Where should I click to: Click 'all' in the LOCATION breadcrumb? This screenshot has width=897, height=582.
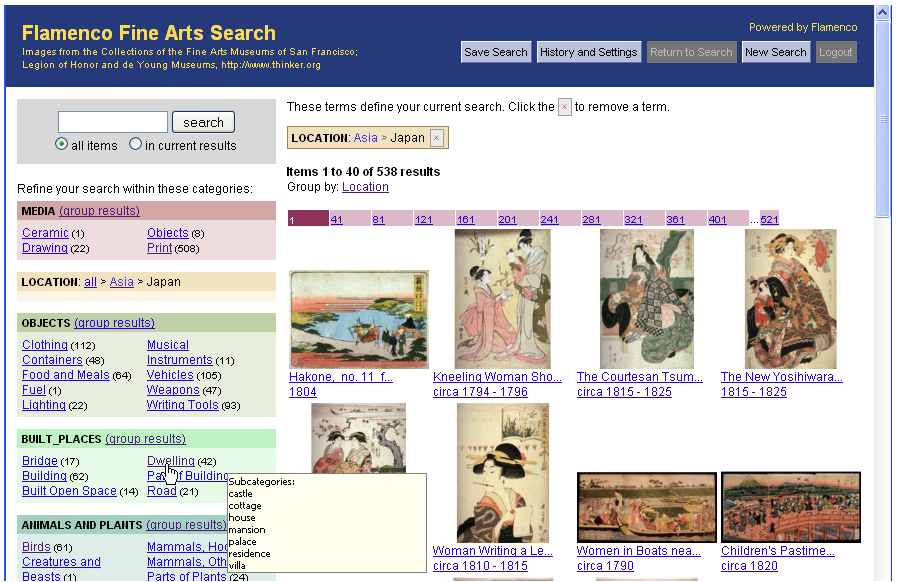click(90, 282)
